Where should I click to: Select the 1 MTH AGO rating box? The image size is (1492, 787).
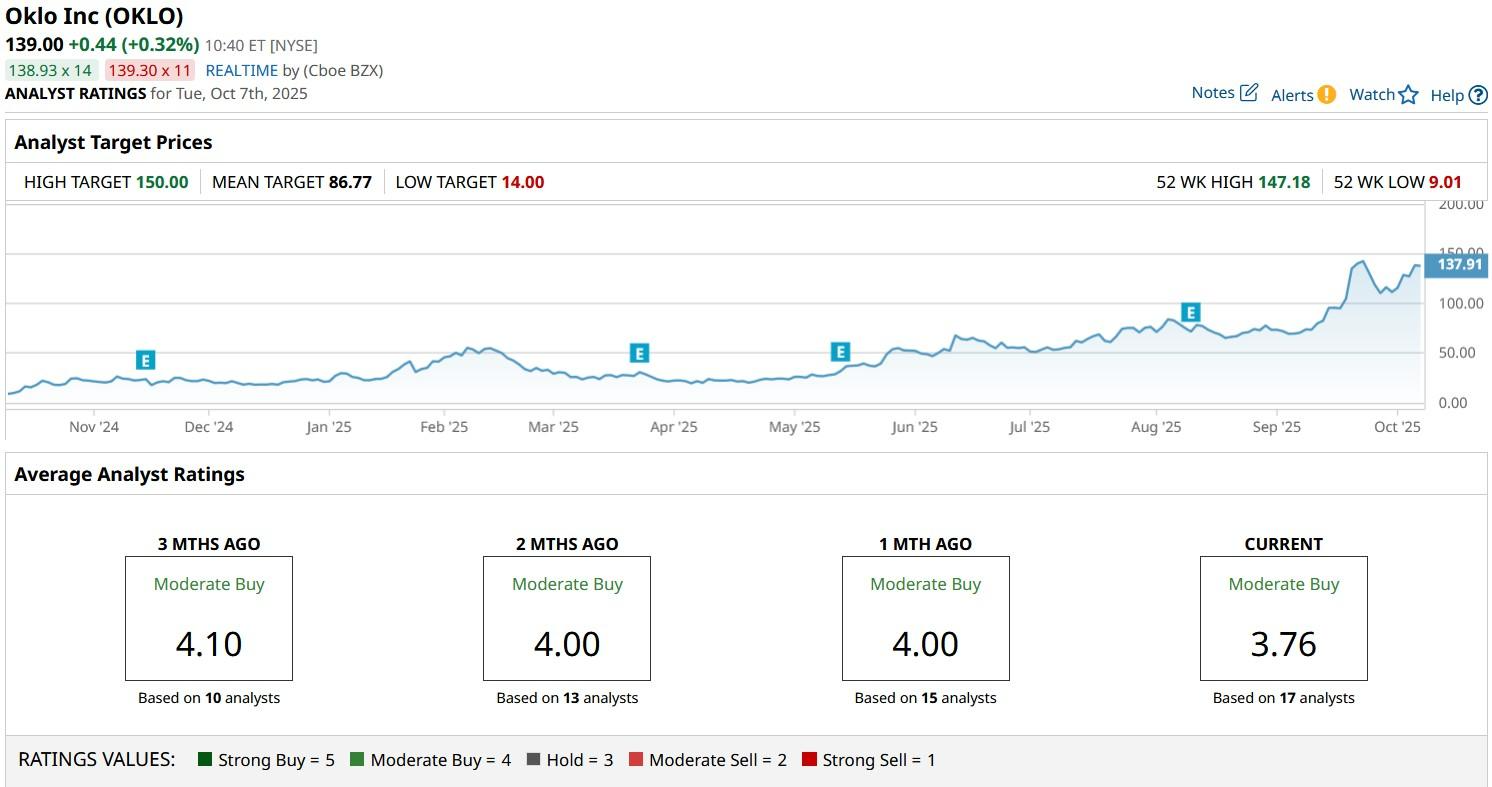925,619
